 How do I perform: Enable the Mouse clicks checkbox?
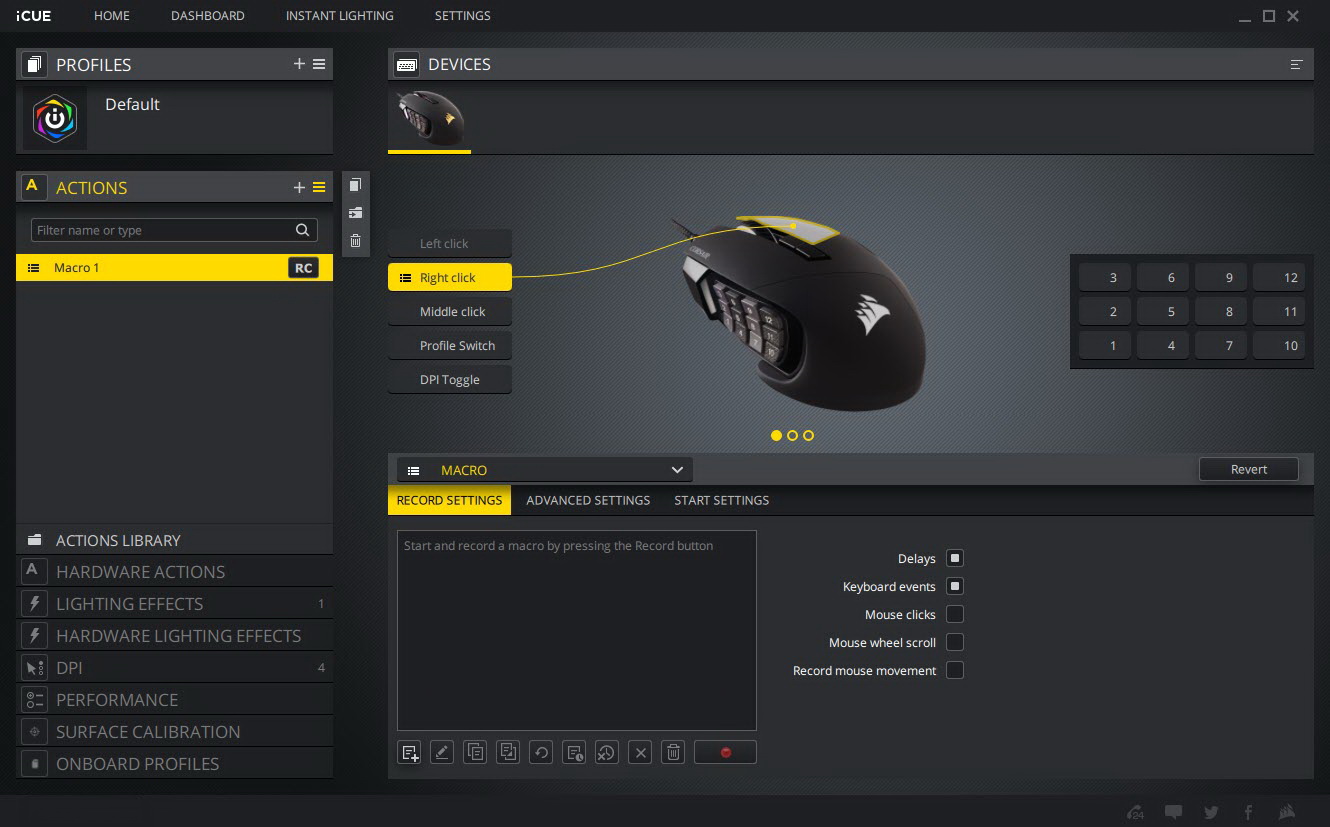click(955, 614)
